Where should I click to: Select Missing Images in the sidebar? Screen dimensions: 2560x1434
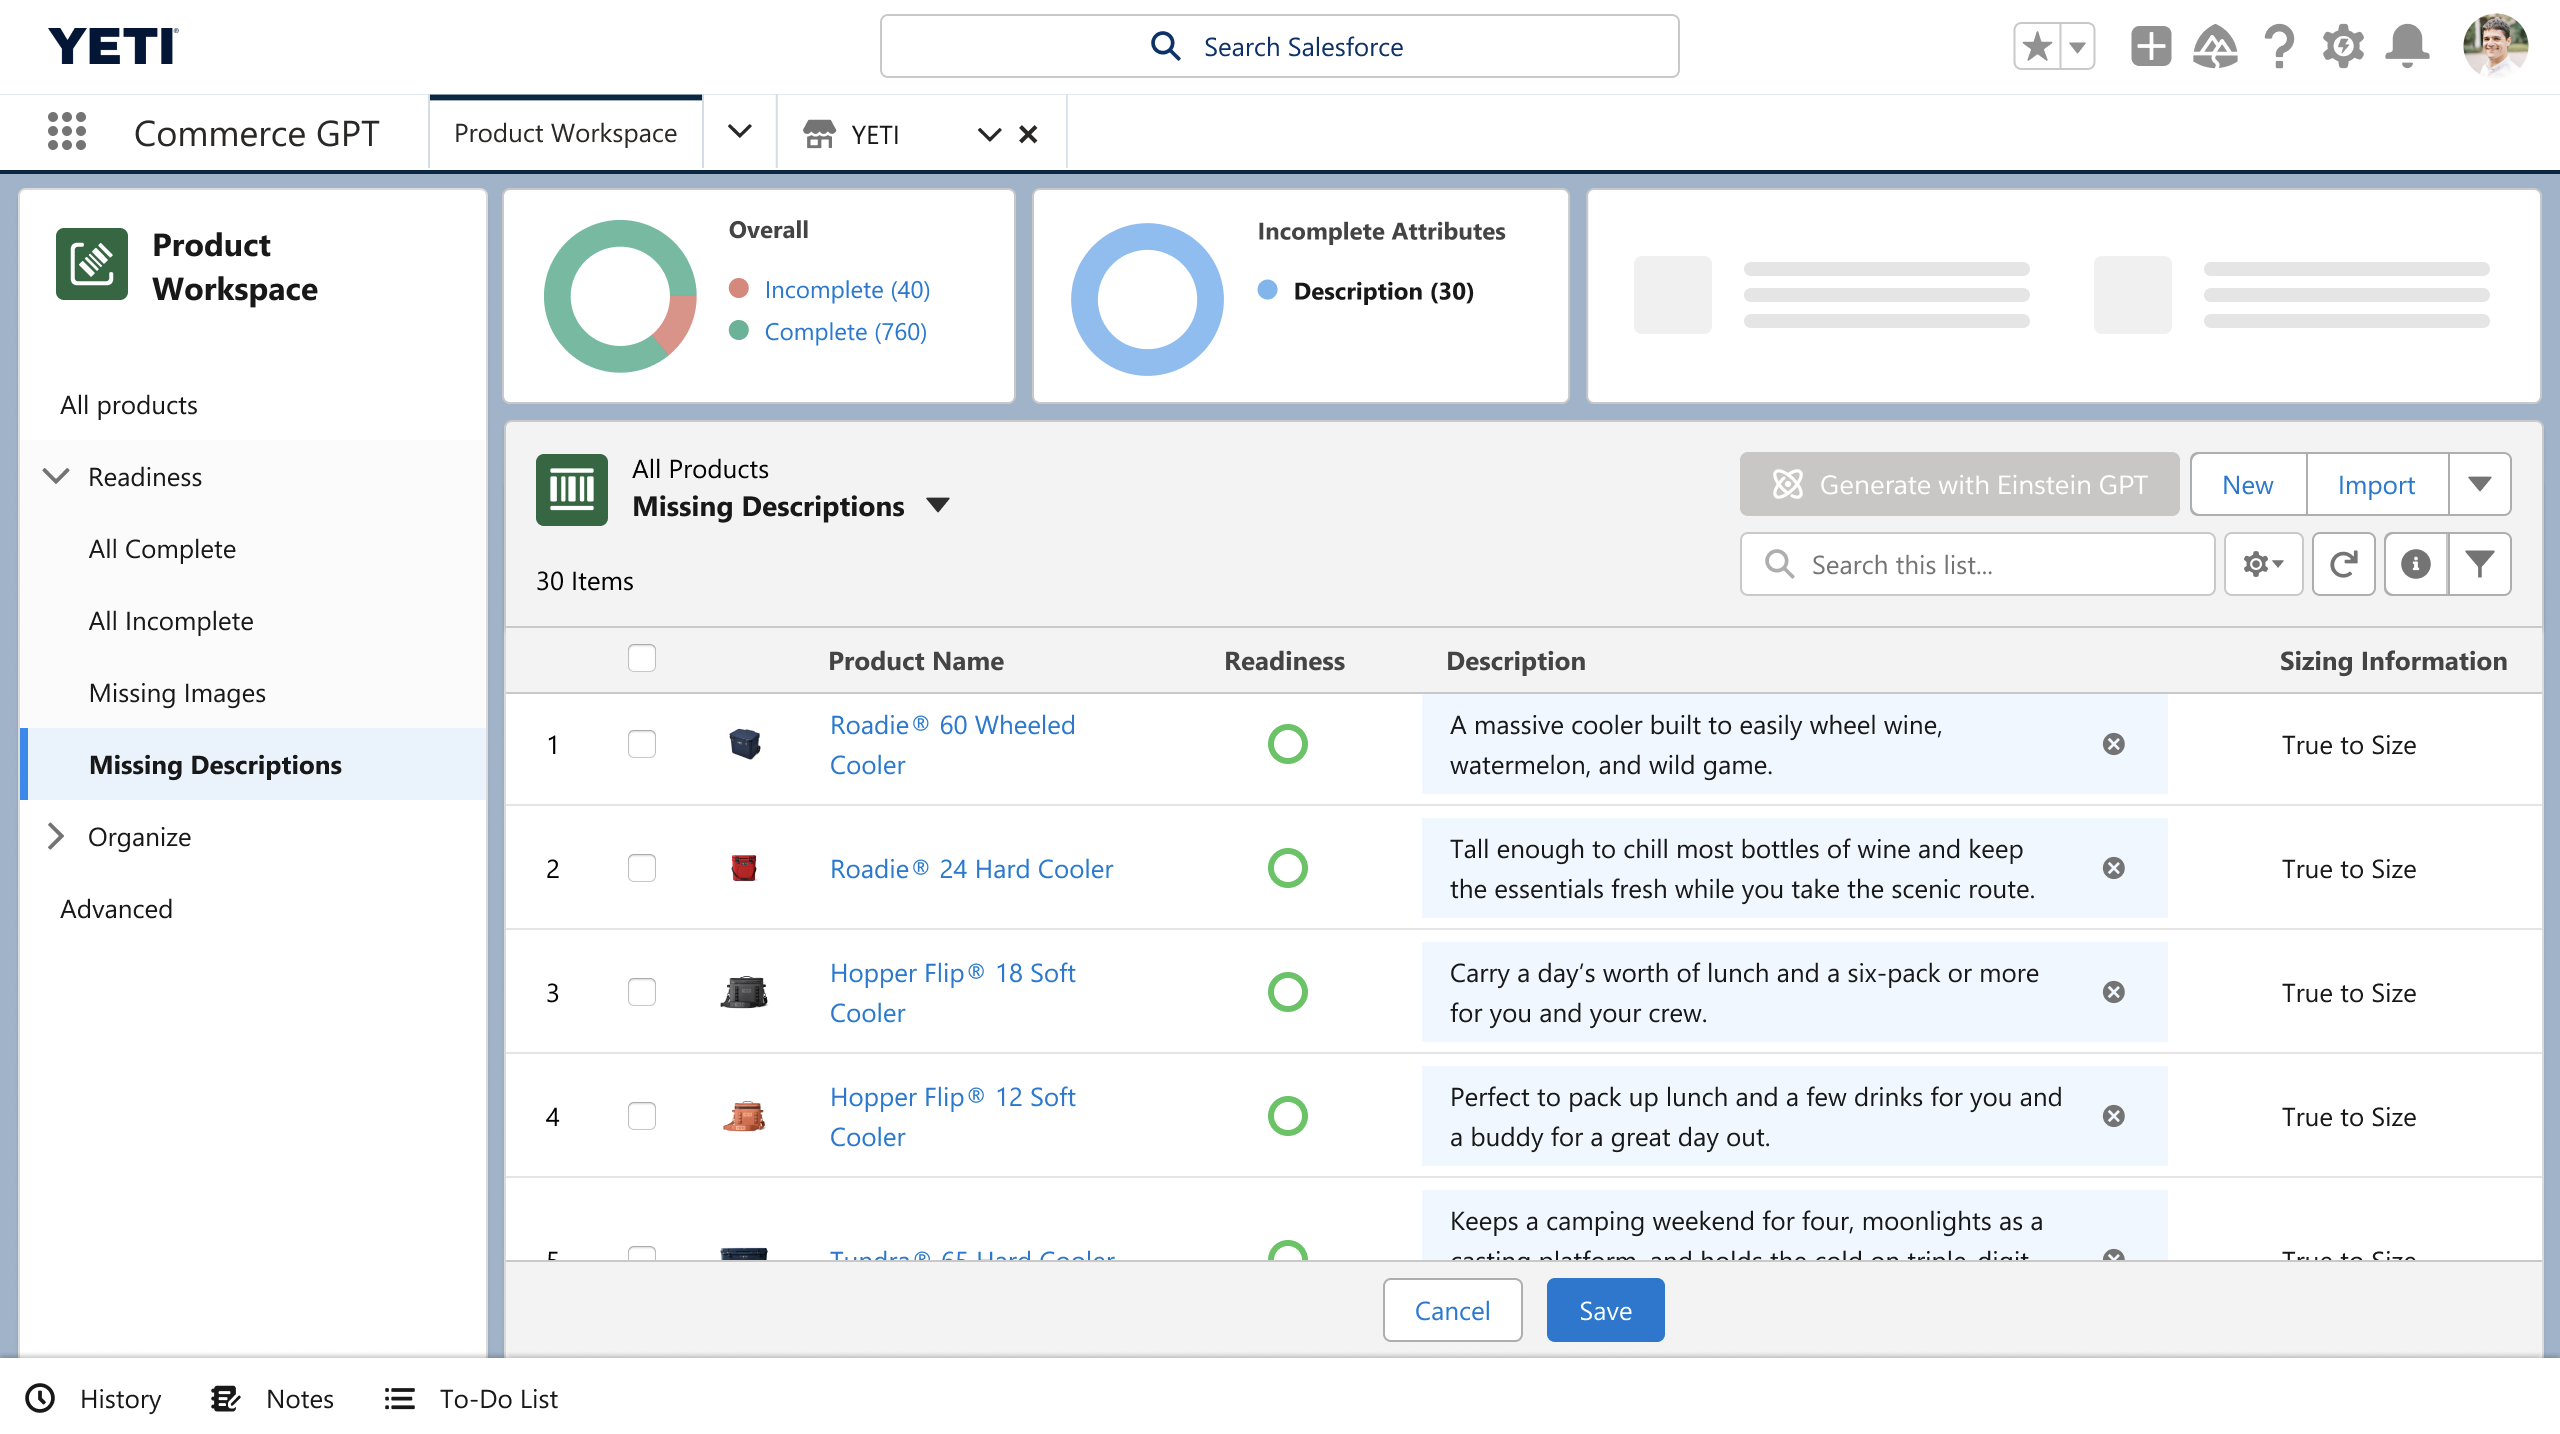pyautogui.click(x=177, y=692)
